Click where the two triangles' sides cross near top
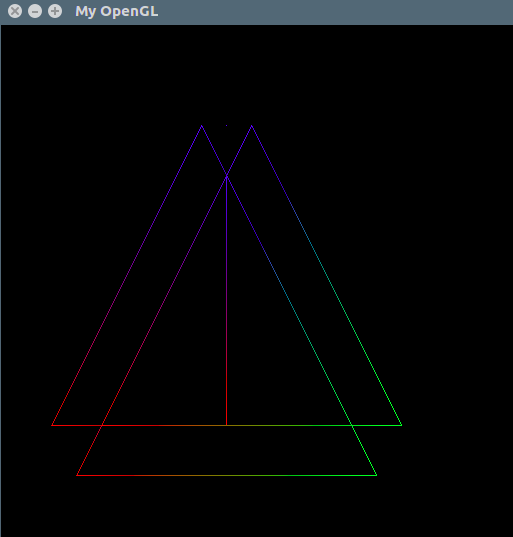513x537 pixels. point(226,176)
